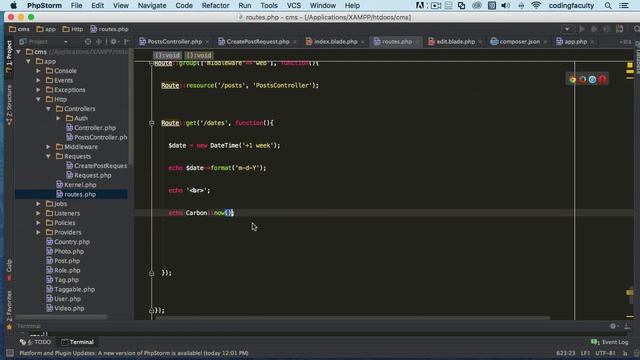This screenshot has width=640, height=360.
Task: Click the collapse all icon in Project panel
Action: (98, 42)
